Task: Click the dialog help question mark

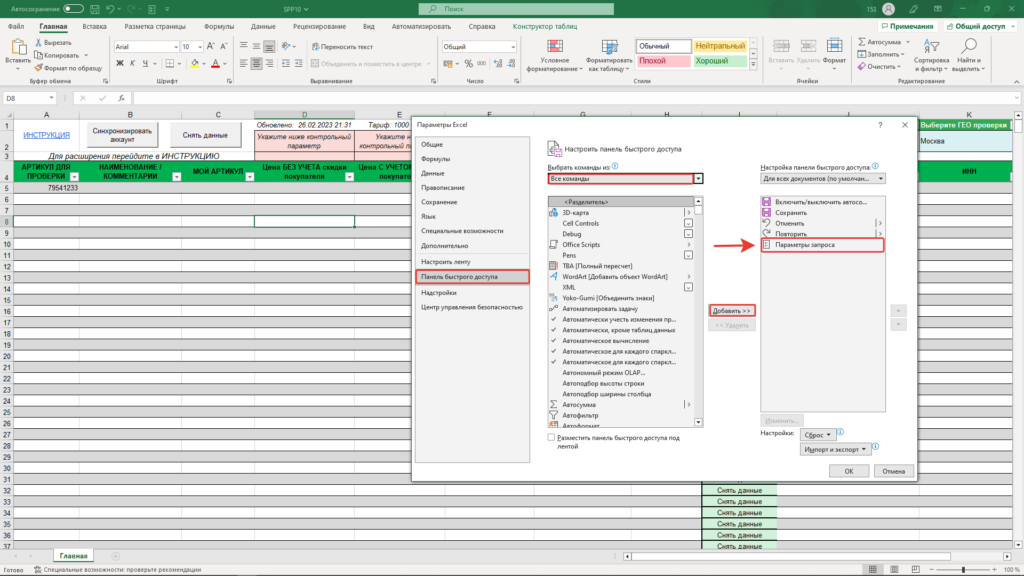Action: pos(880,125)
